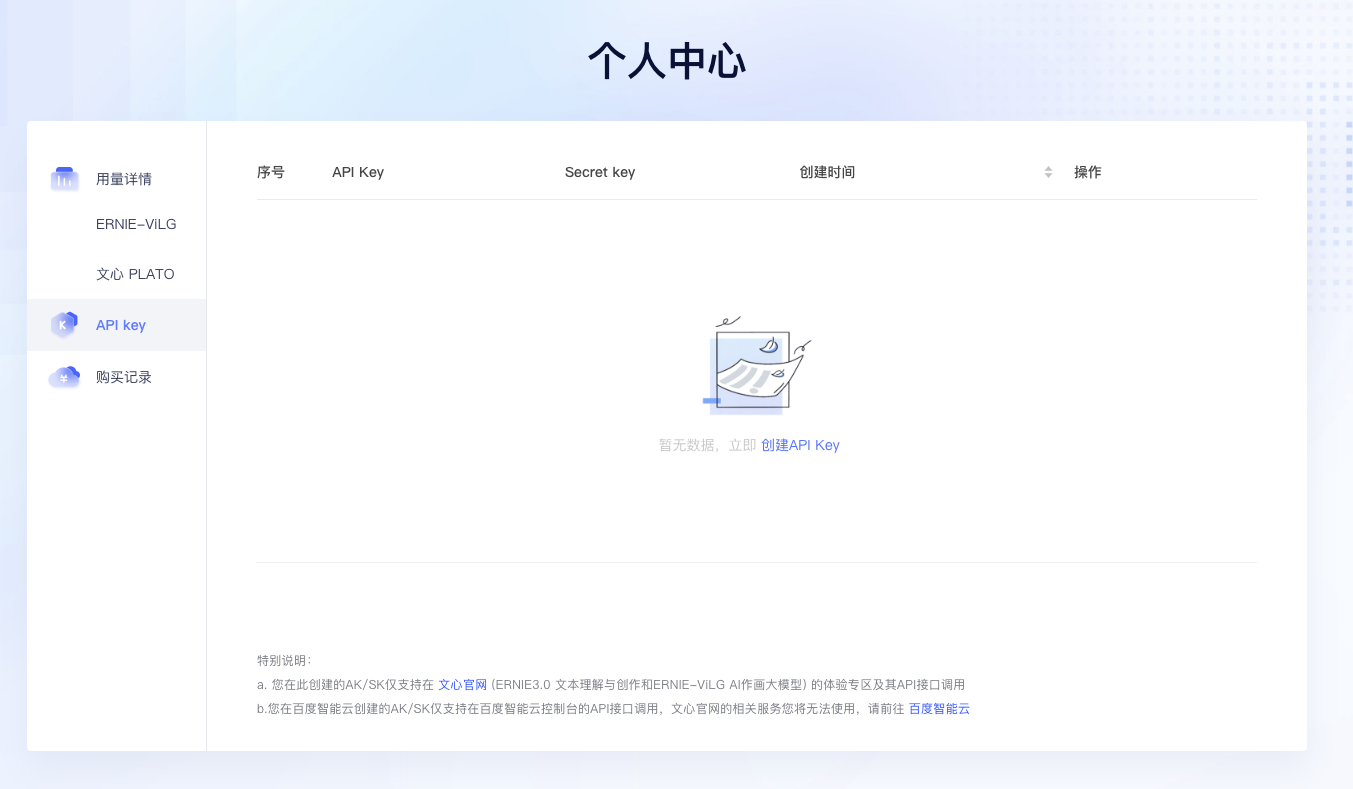Select ERNIE-ViLG usage item
Image resolution: width=1353 pixels, height=789 pixels.
click(136, 224)
